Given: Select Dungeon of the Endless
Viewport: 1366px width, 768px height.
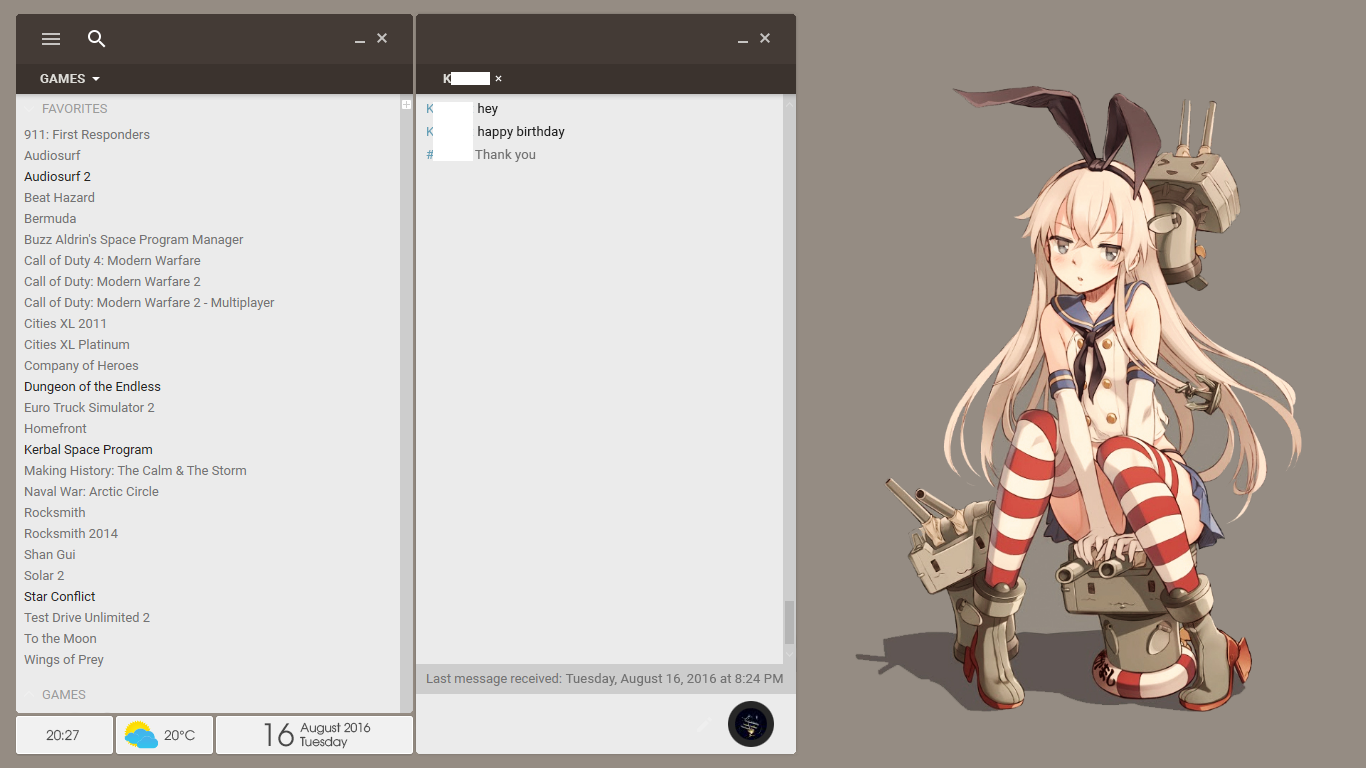Looking at the screenshot, I should [92, 387].
